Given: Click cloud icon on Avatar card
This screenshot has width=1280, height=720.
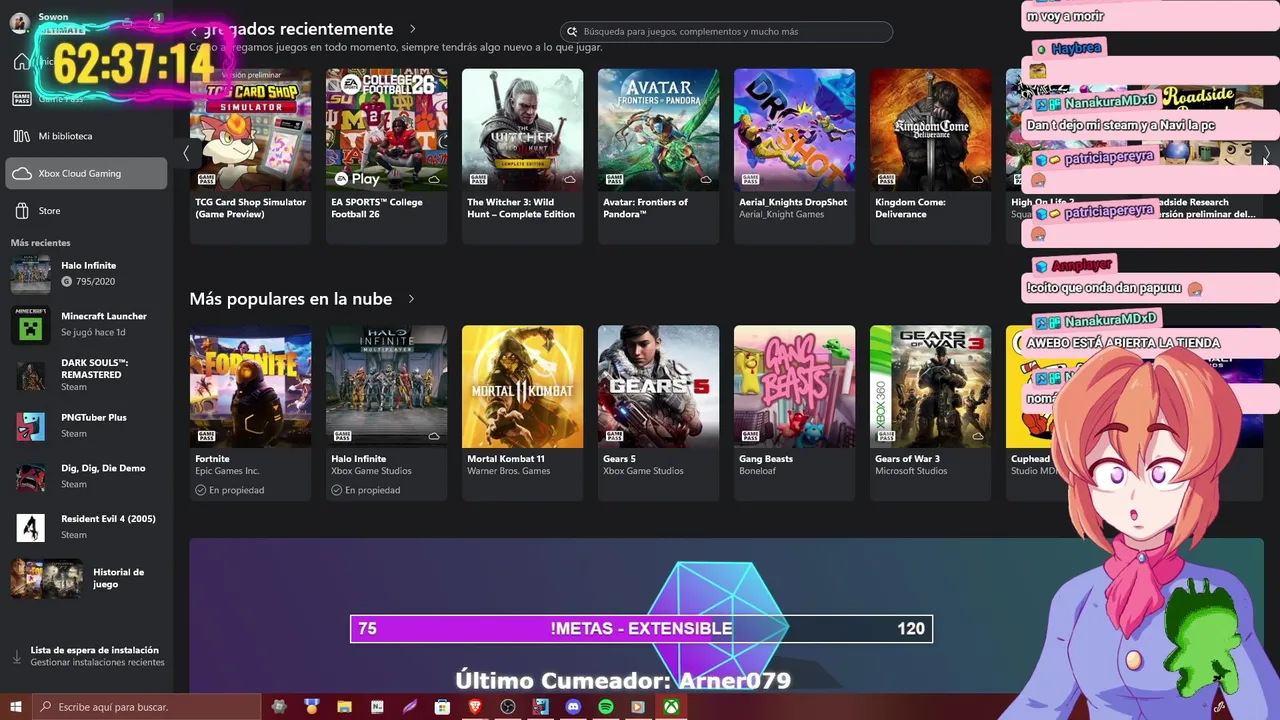Looking at the screenshot, I should 705,180.
